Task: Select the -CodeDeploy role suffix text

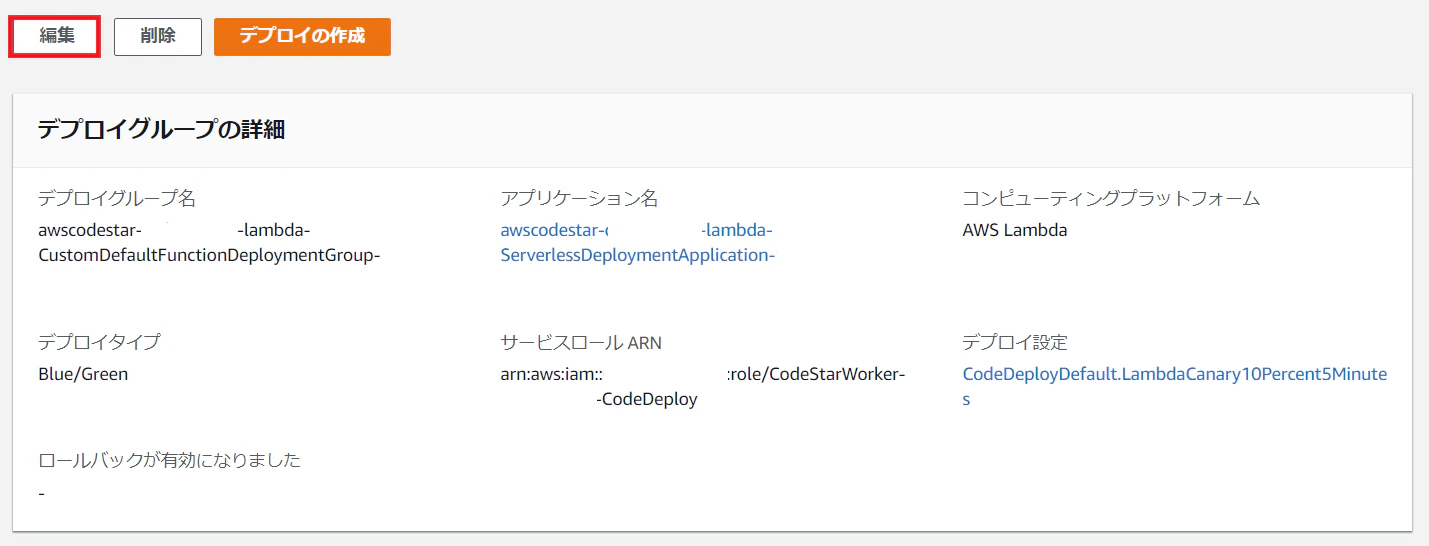Action: click(646, 399)
